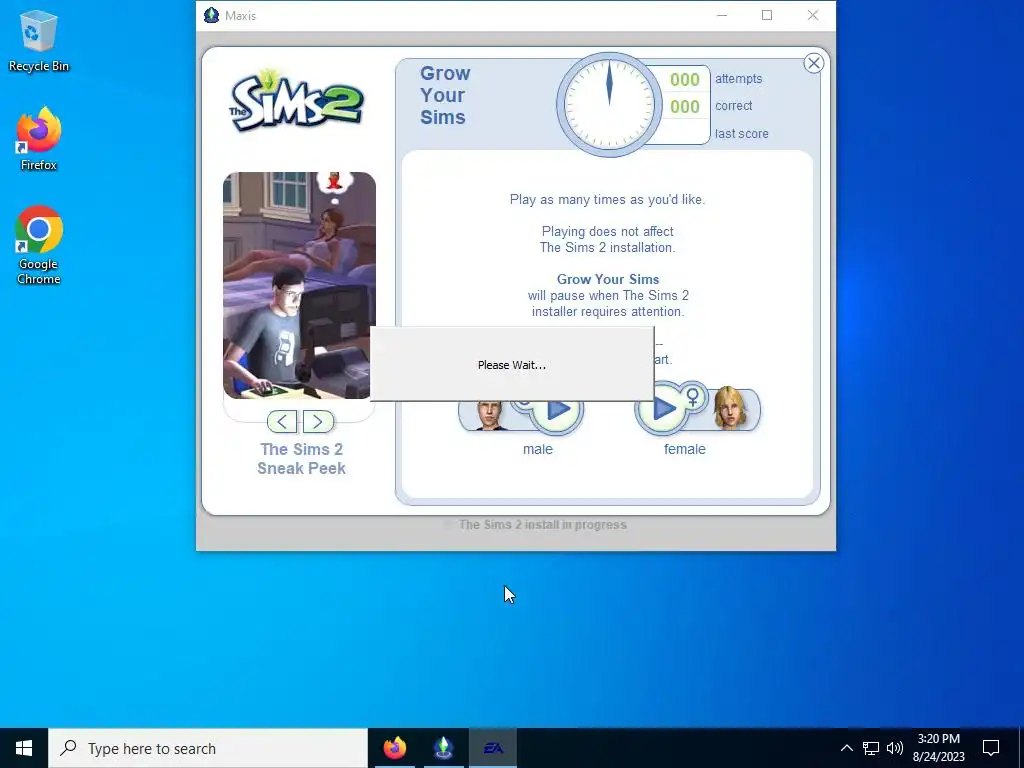Close the Maxis window
1024x768 pixels.
click(813, 15)
